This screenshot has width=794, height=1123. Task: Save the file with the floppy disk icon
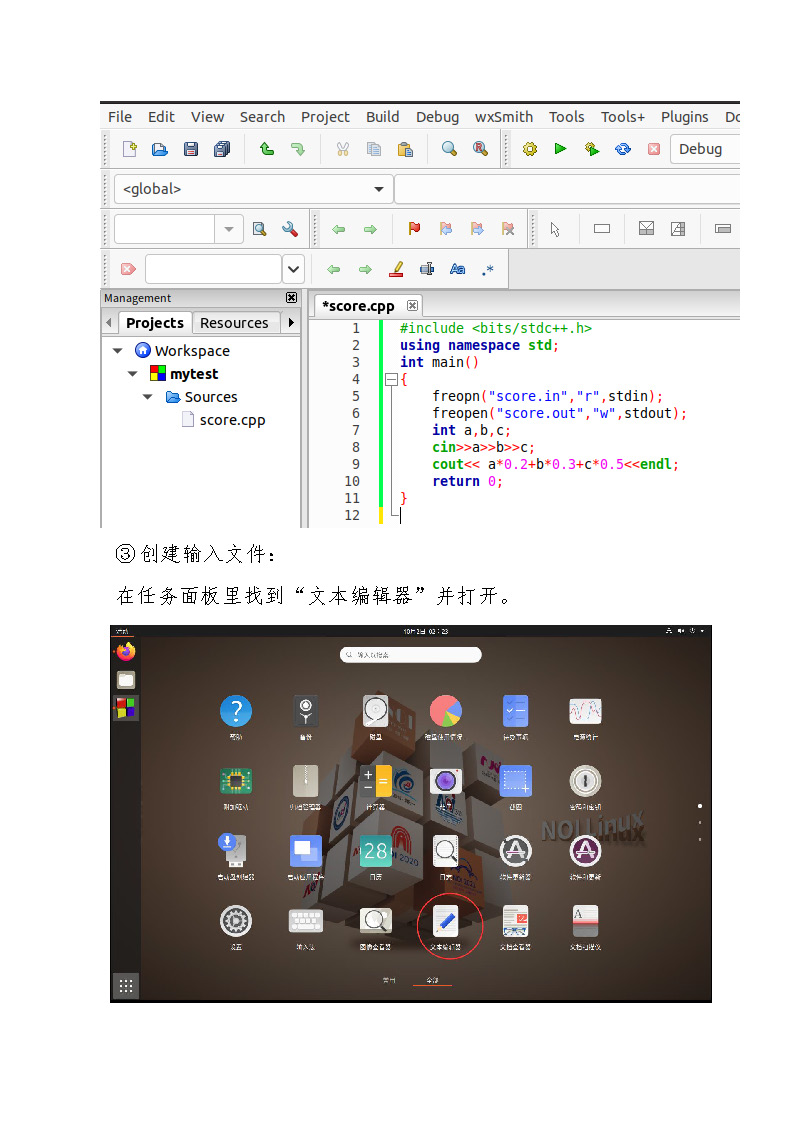[190, 149]
